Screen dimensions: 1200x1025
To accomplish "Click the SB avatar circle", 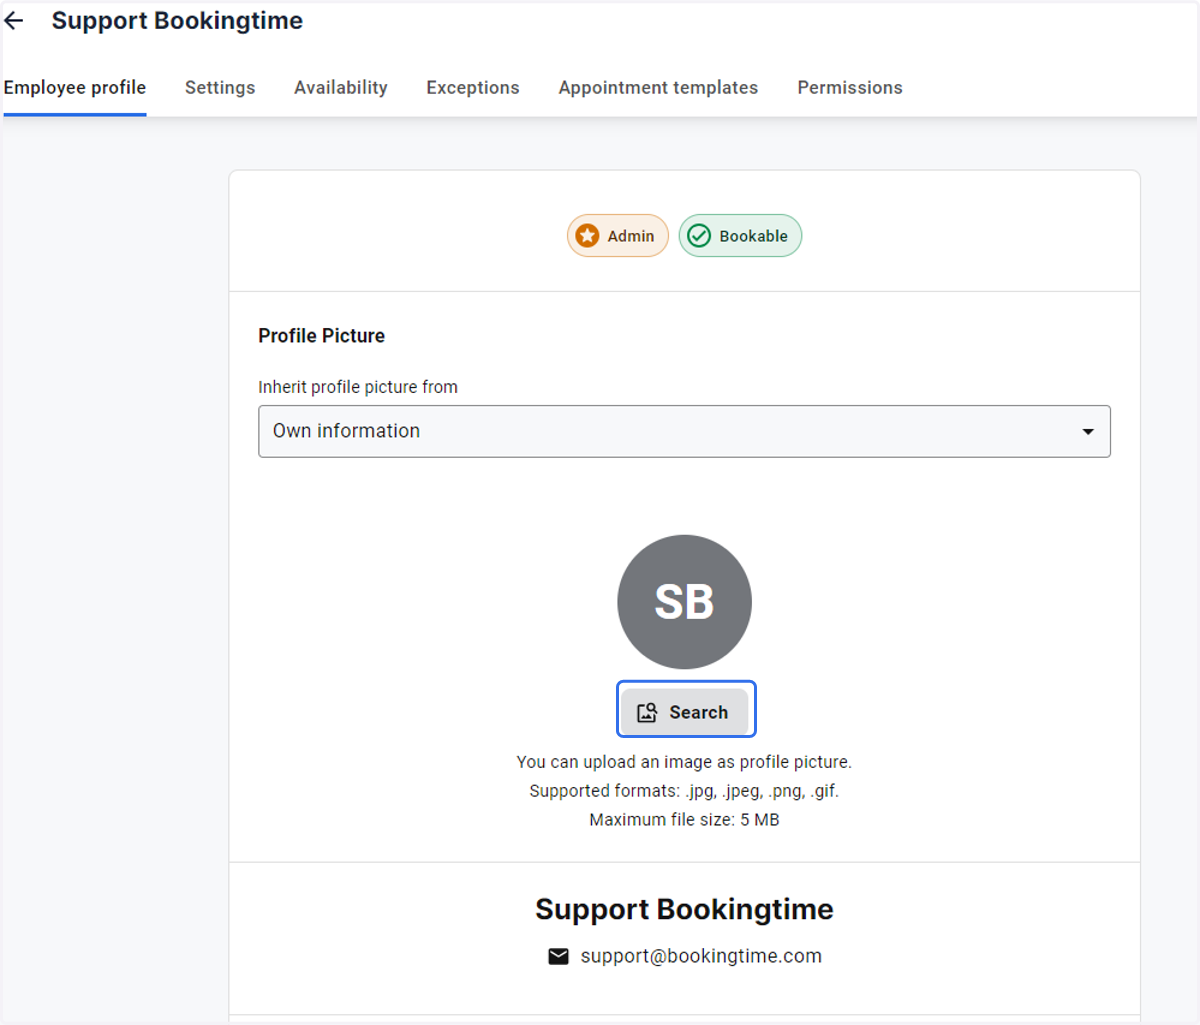I will point(684,602).
